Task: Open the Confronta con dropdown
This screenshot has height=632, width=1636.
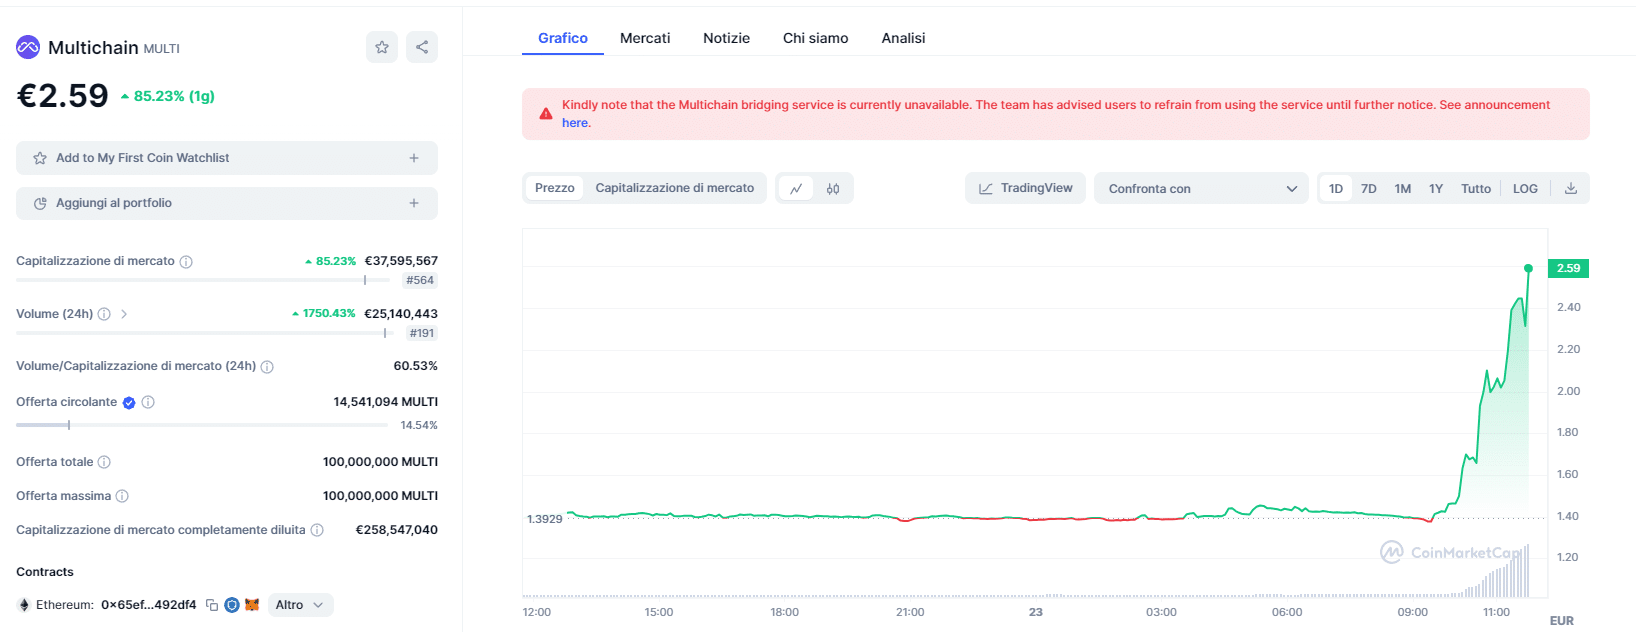Action: click(1201, 189)
